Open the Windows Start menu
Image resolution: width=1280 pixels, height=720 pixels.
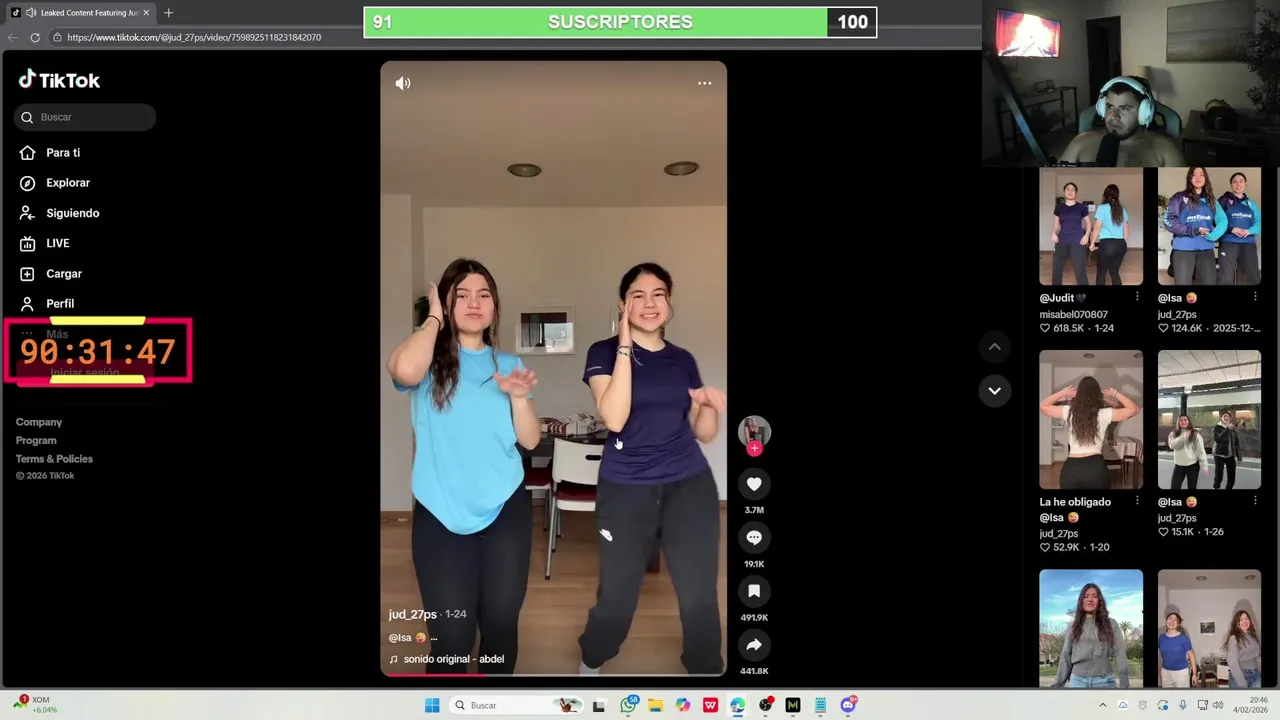pos(432,705)
